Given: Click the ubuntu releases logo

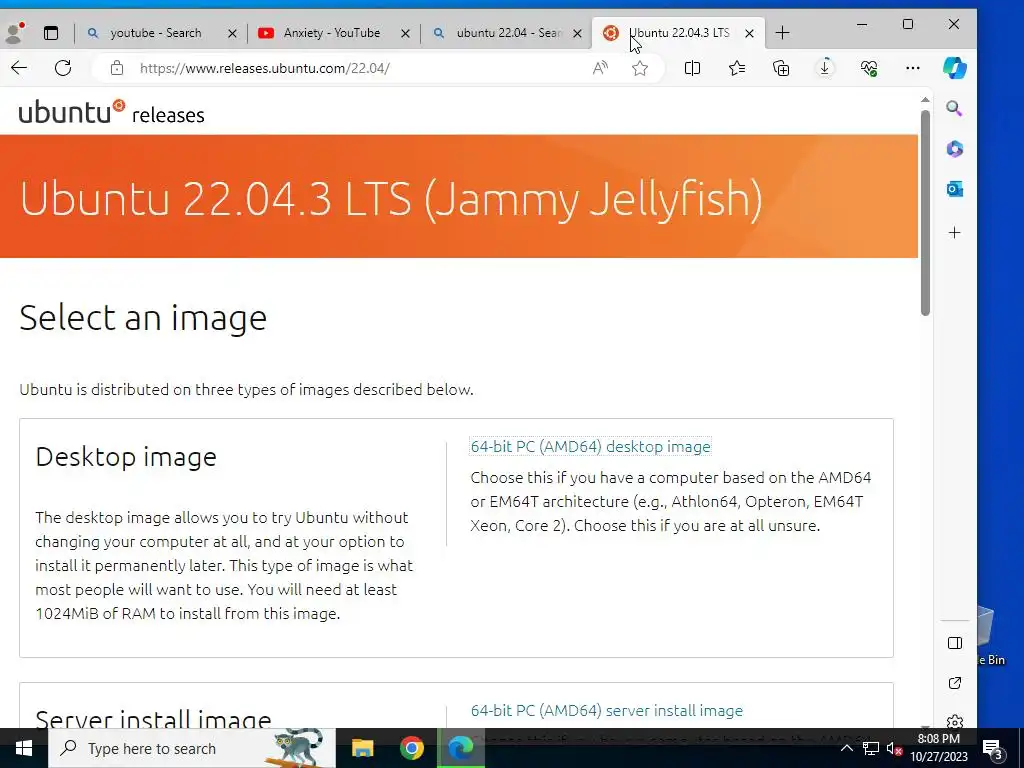Looking at the screenshot, I should coord(112,112).
